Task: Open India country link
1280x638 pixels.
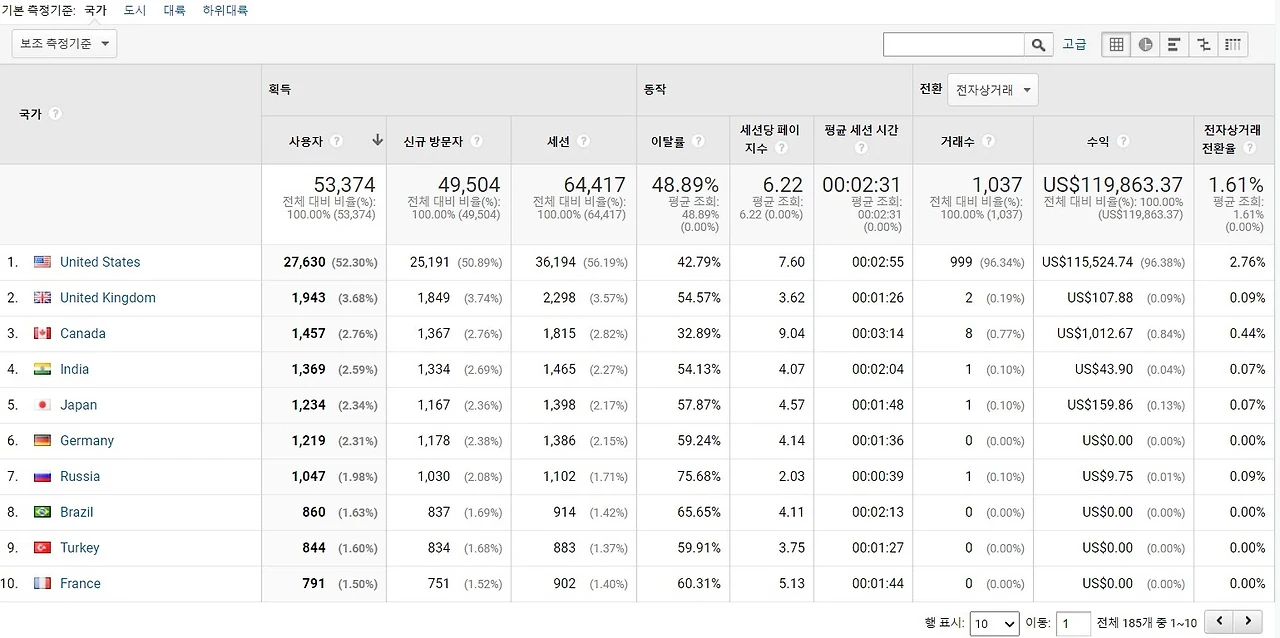Action: click(x=74, y=369)
